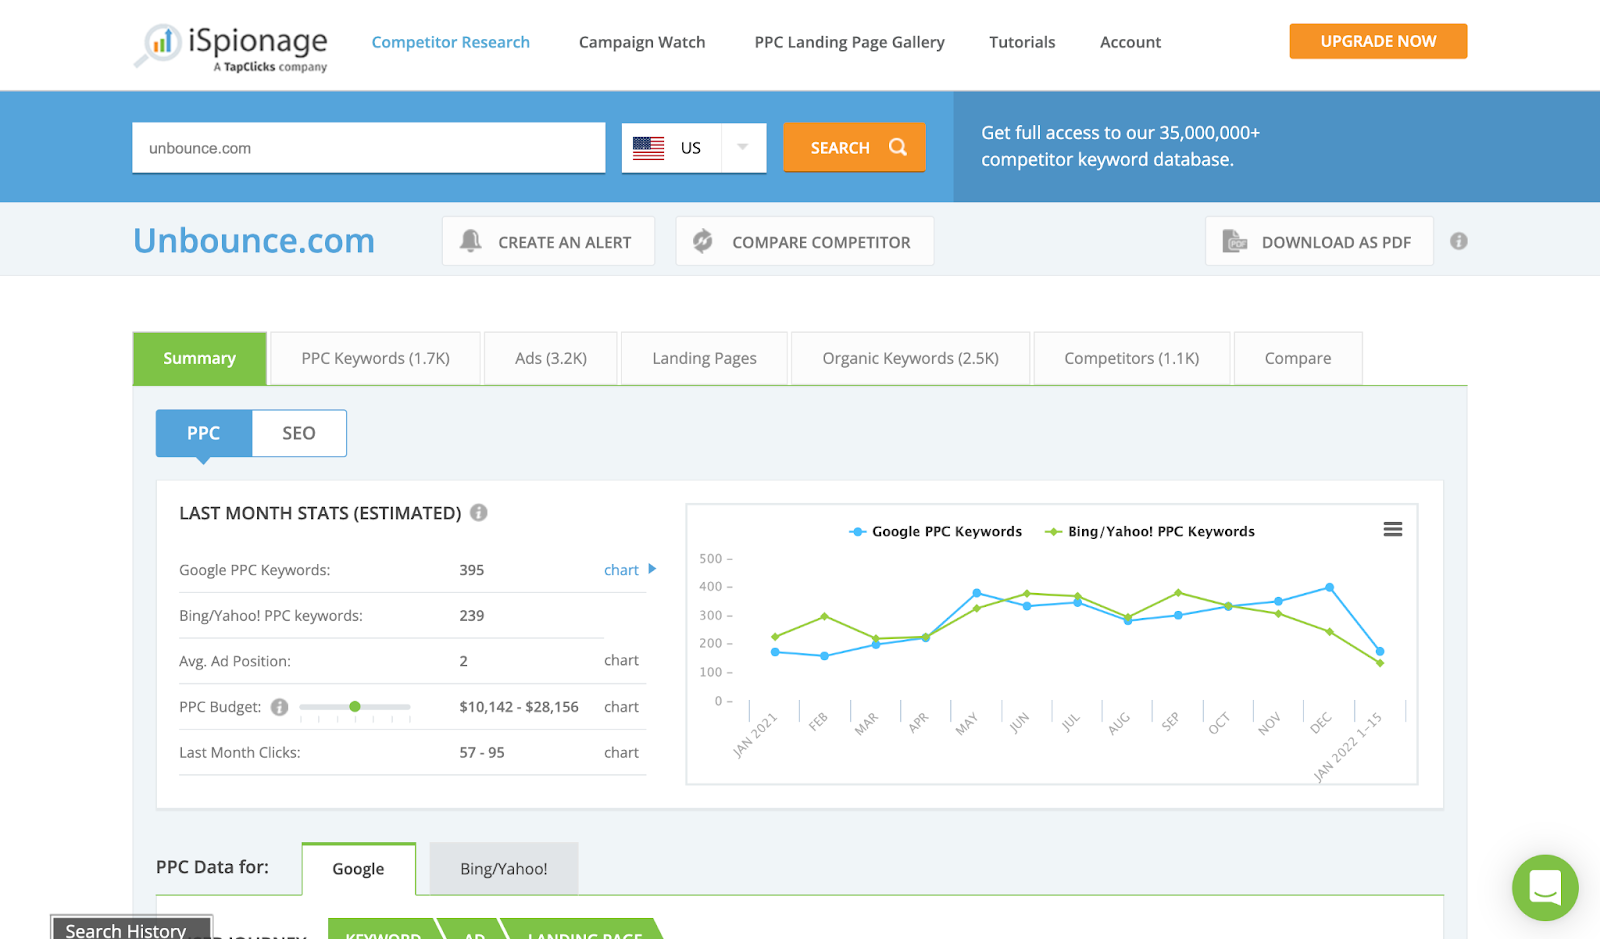Image resolution: width=1600 pixels, height=939 pixels.
Task: Open the Organic Keywords (2.5K) tab
Action: click(x=911, y=358)
